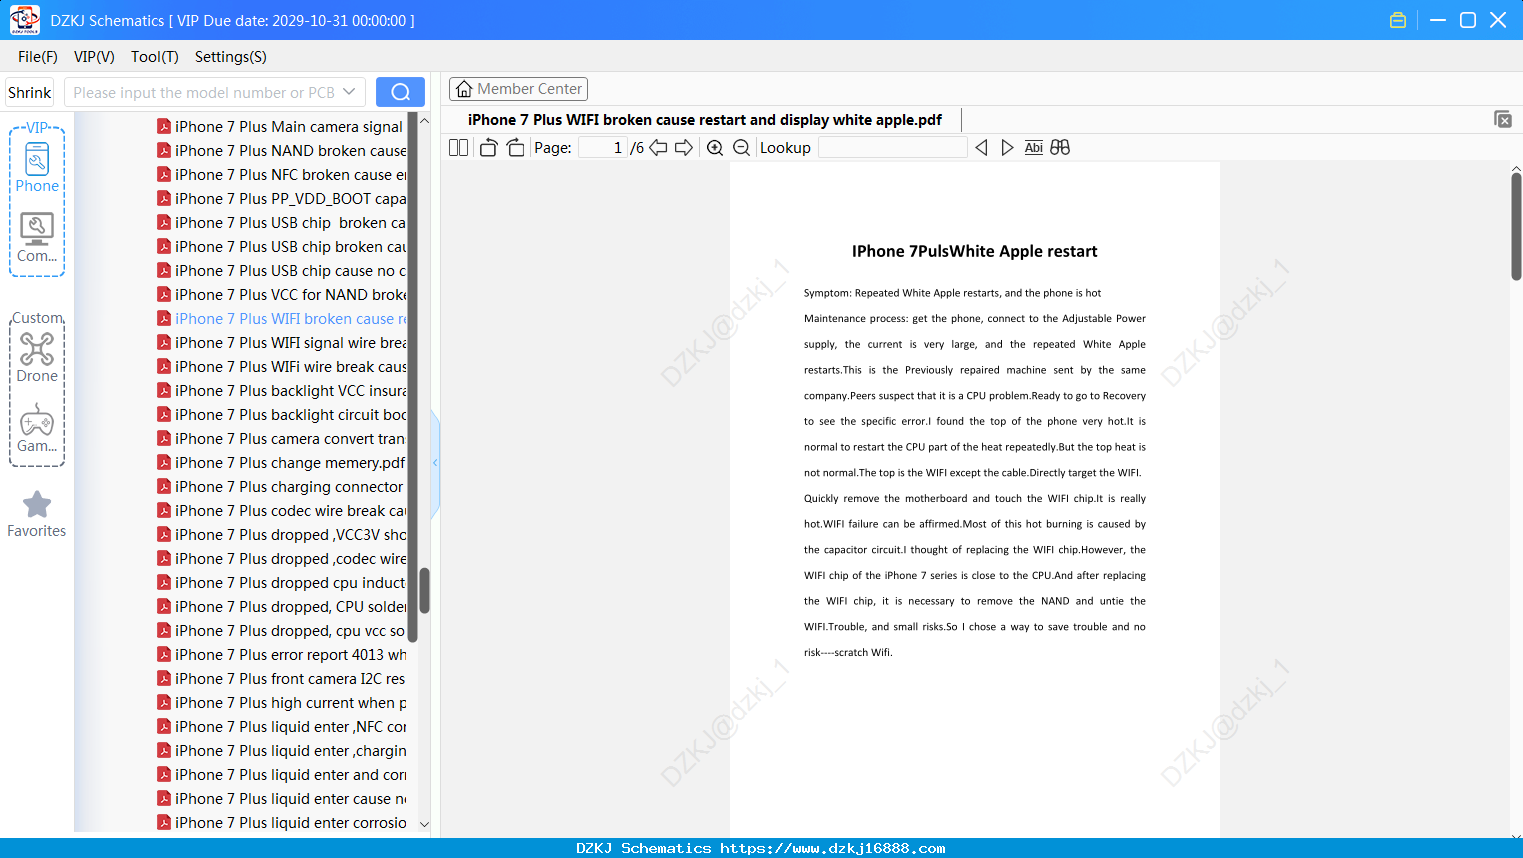Viewport: 1523px width, 858px height.
Task: Open iPhone 7 Plus dropped ,VCC3V file
Action: (282, 535)
